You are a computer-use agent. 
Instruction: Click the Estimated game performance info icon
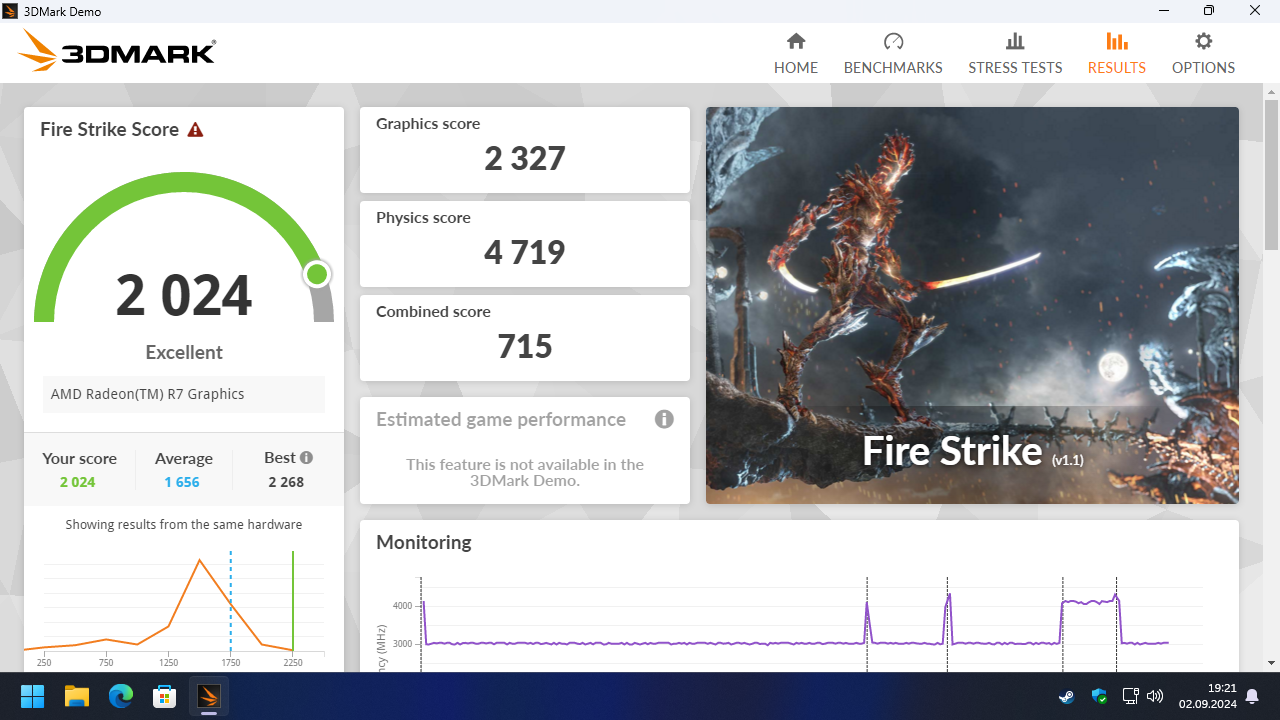coord(664,419)
